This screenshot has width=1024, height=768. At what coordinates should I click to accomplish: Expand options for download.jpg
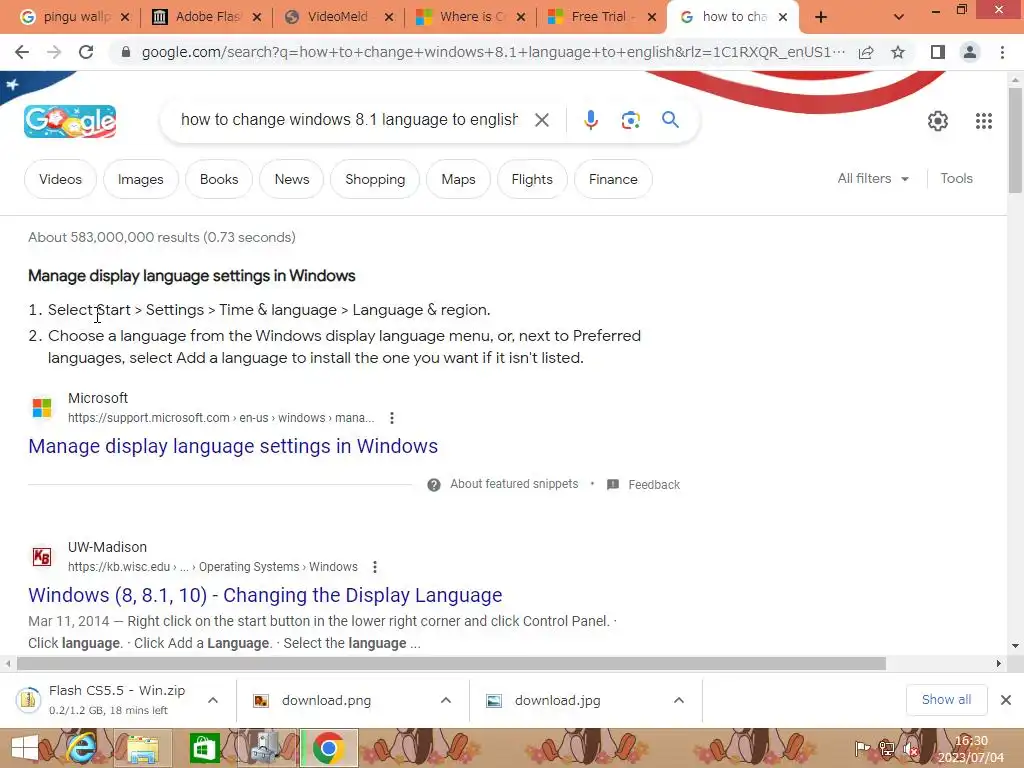click(679, 700)
